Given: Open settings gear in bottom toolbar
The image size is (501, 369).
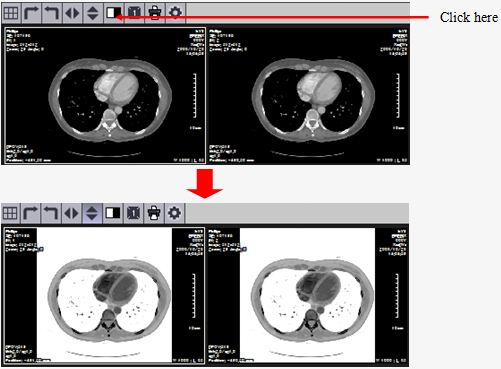Looking at the screenshot, I should point(174,213).
